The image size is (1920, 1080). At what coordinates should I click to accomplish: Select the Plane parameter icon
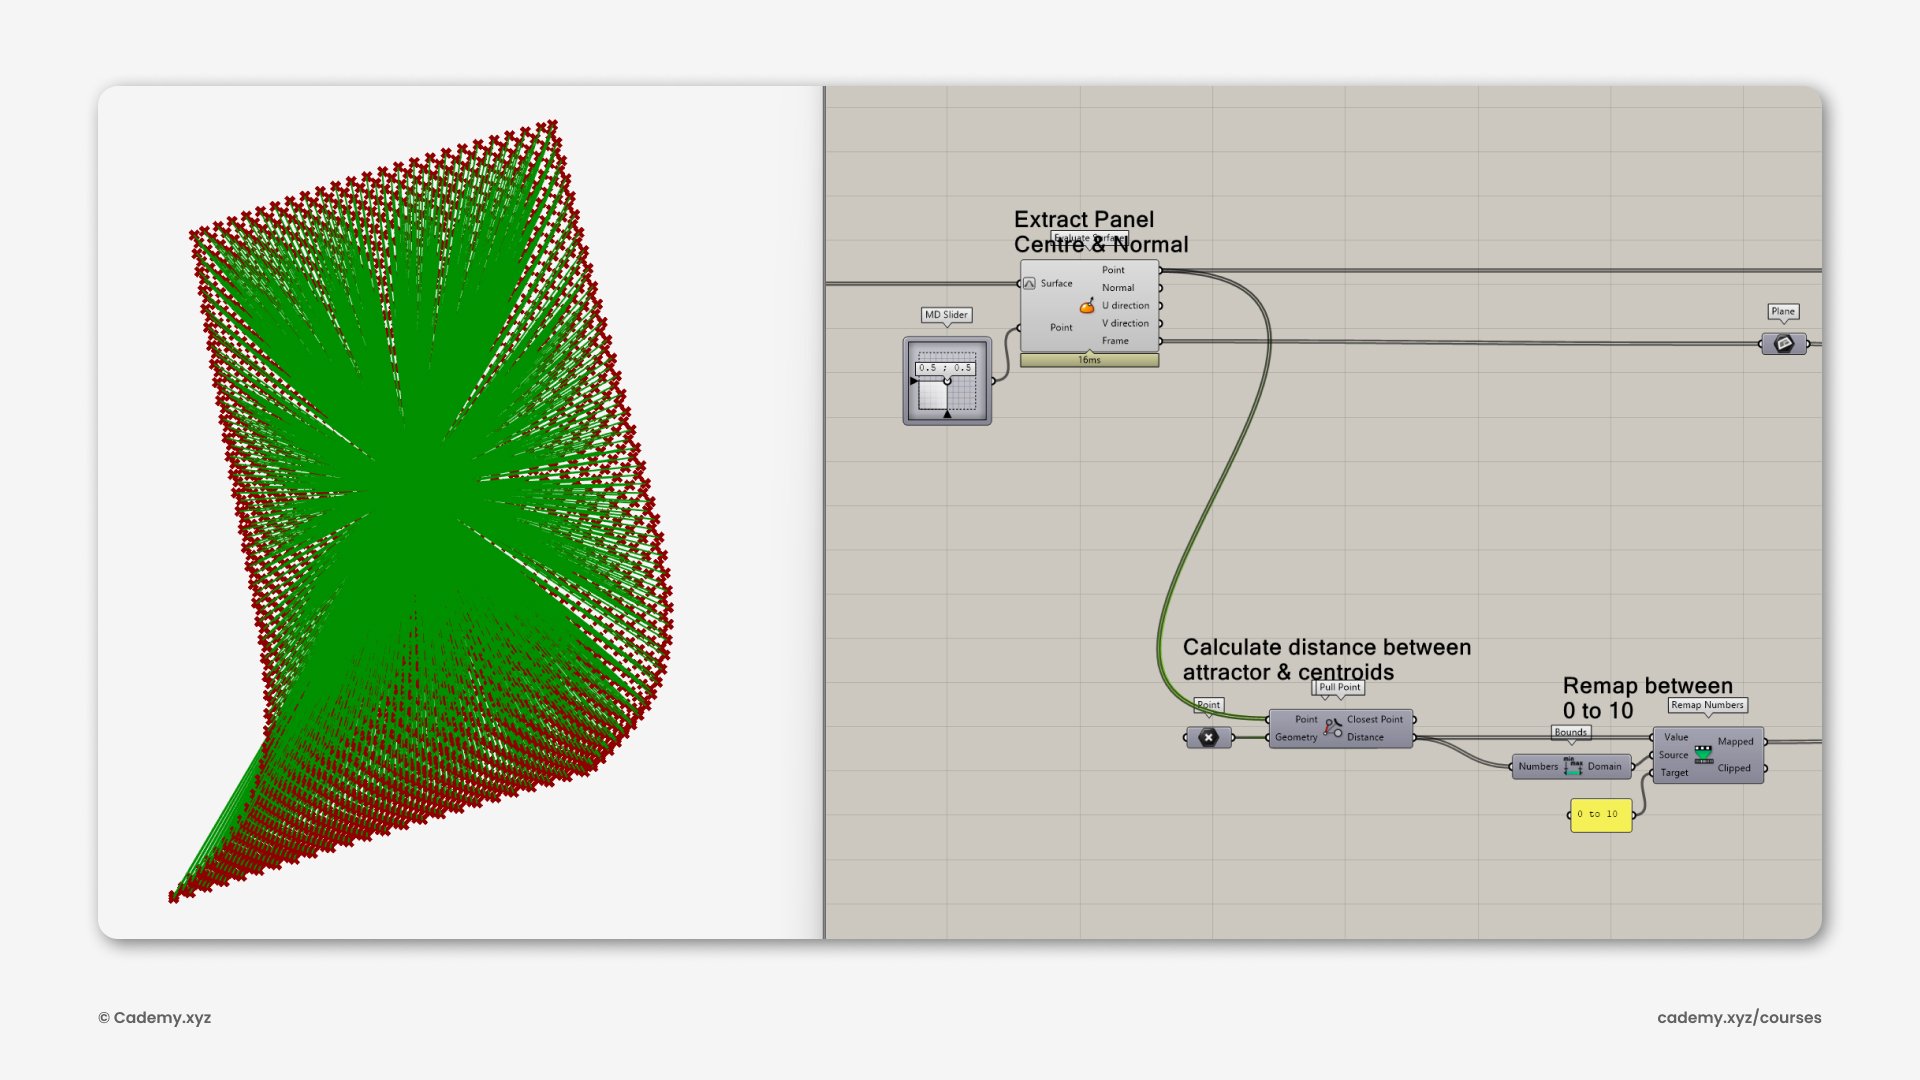click(1784, 344)
